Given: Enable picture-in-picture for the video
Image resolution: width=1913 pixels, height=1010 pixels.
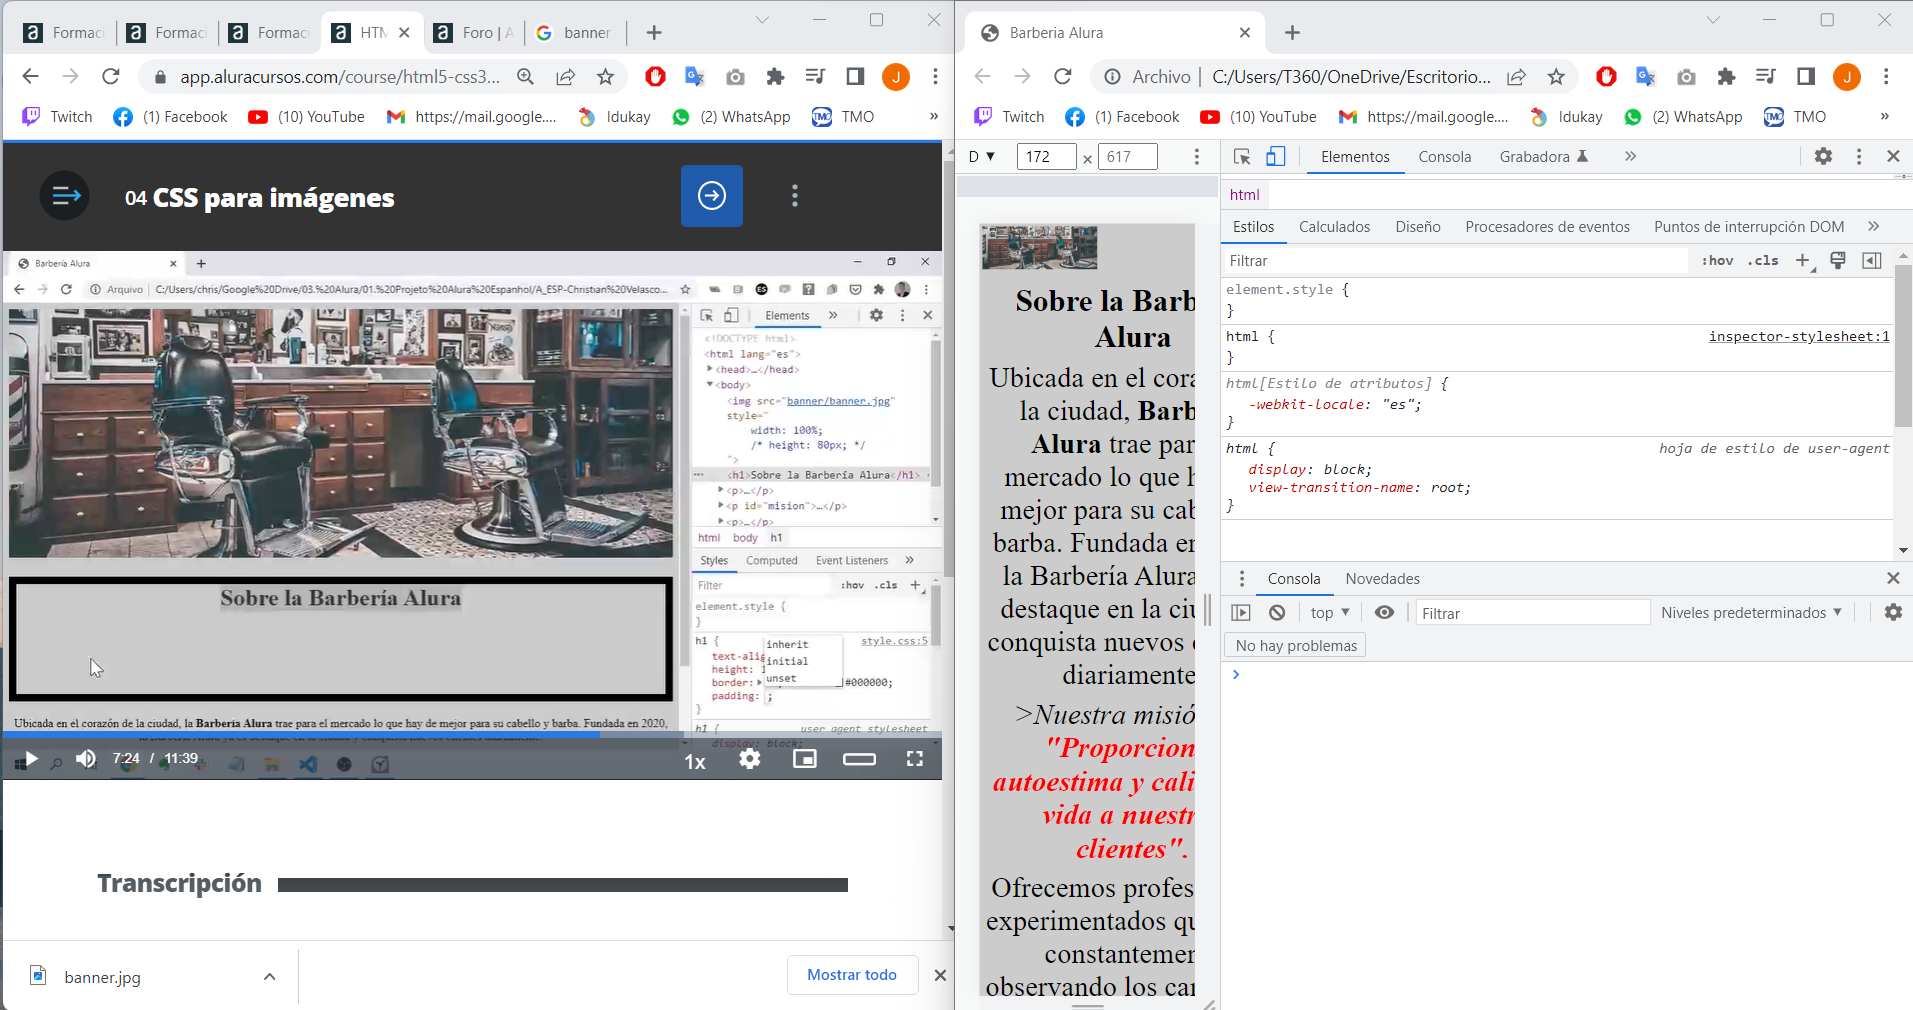Looking at the screenshot, I should (804, 760).
